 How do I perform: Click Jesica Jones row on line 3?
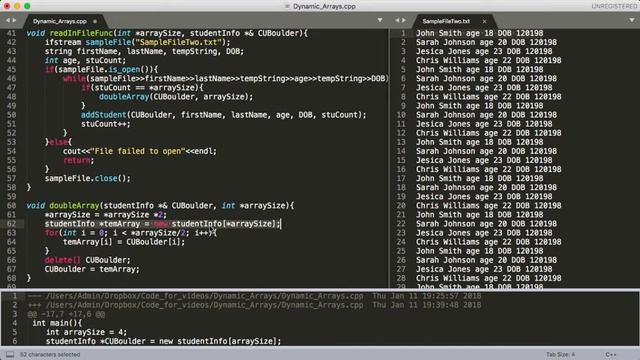coord(484,51)
